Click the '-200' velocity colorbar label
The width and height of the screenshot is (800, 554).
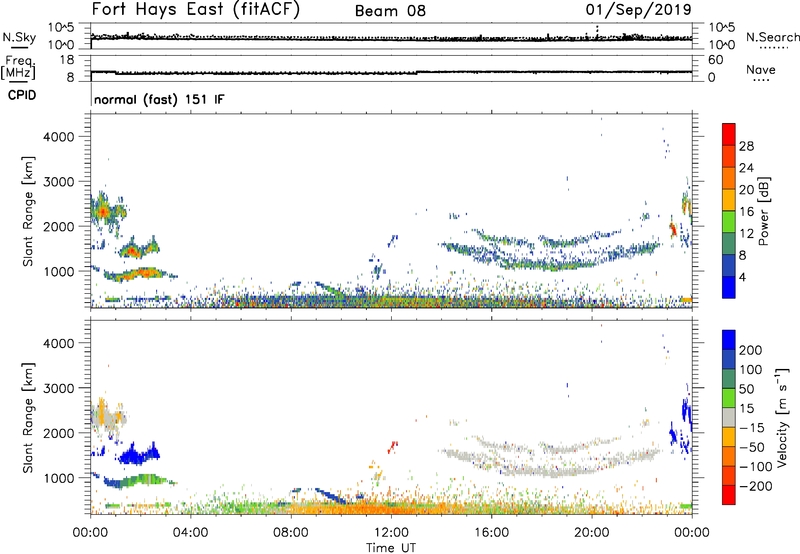coord(755,486)
